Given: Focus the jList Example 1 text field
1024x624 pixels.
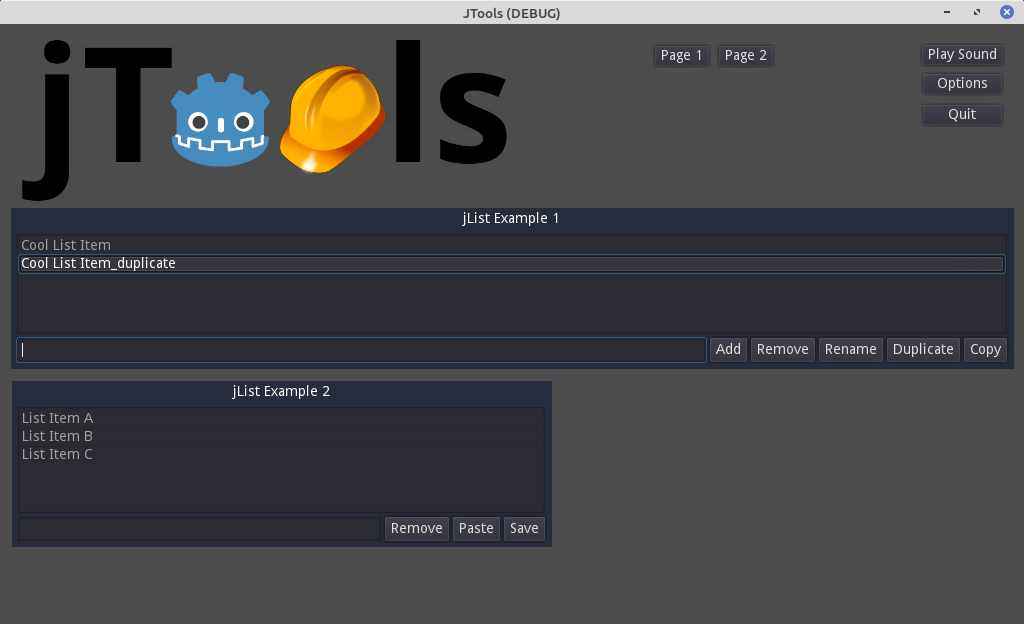Looking at the screenshot, I should click(x=361, y=350).
